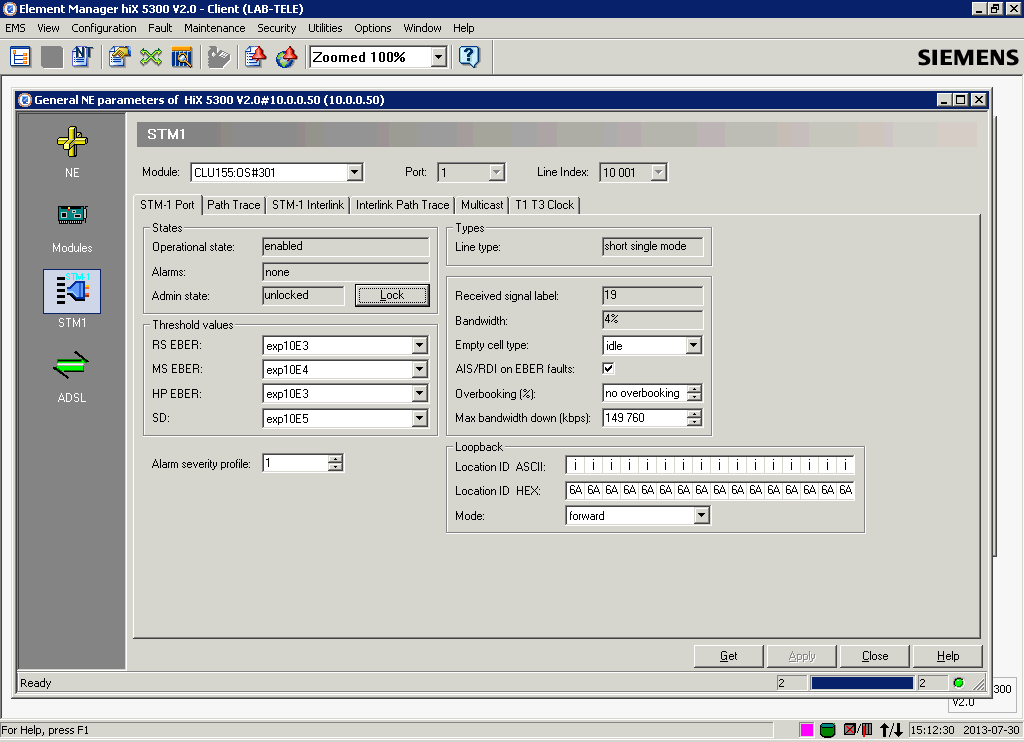This screenshot has width=1024, height=742.
Task: Click the Get button
Action: pyautogui.click(x=728, y=656)
